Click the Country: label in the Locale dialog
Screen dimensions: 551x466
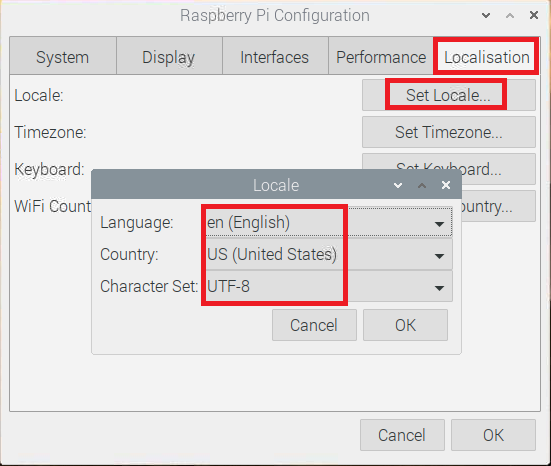tap(129, 254)
